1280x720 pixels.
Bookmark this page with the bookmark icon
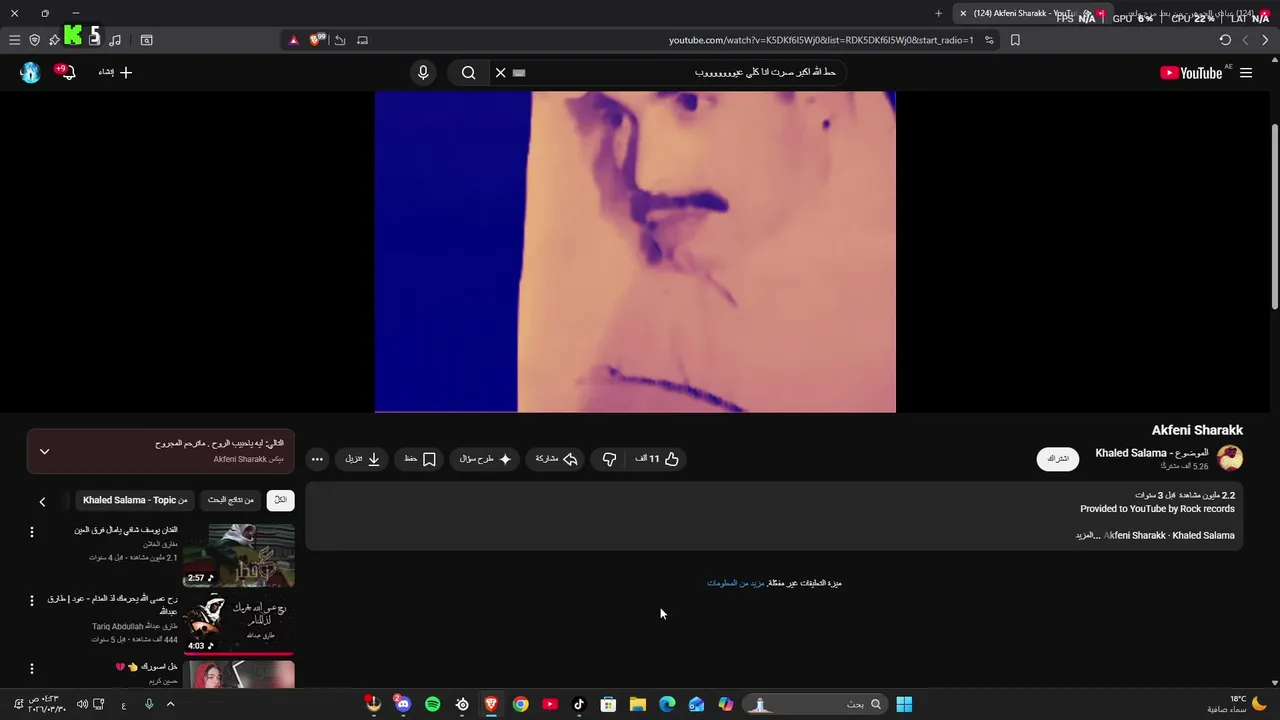point(1015,40)
